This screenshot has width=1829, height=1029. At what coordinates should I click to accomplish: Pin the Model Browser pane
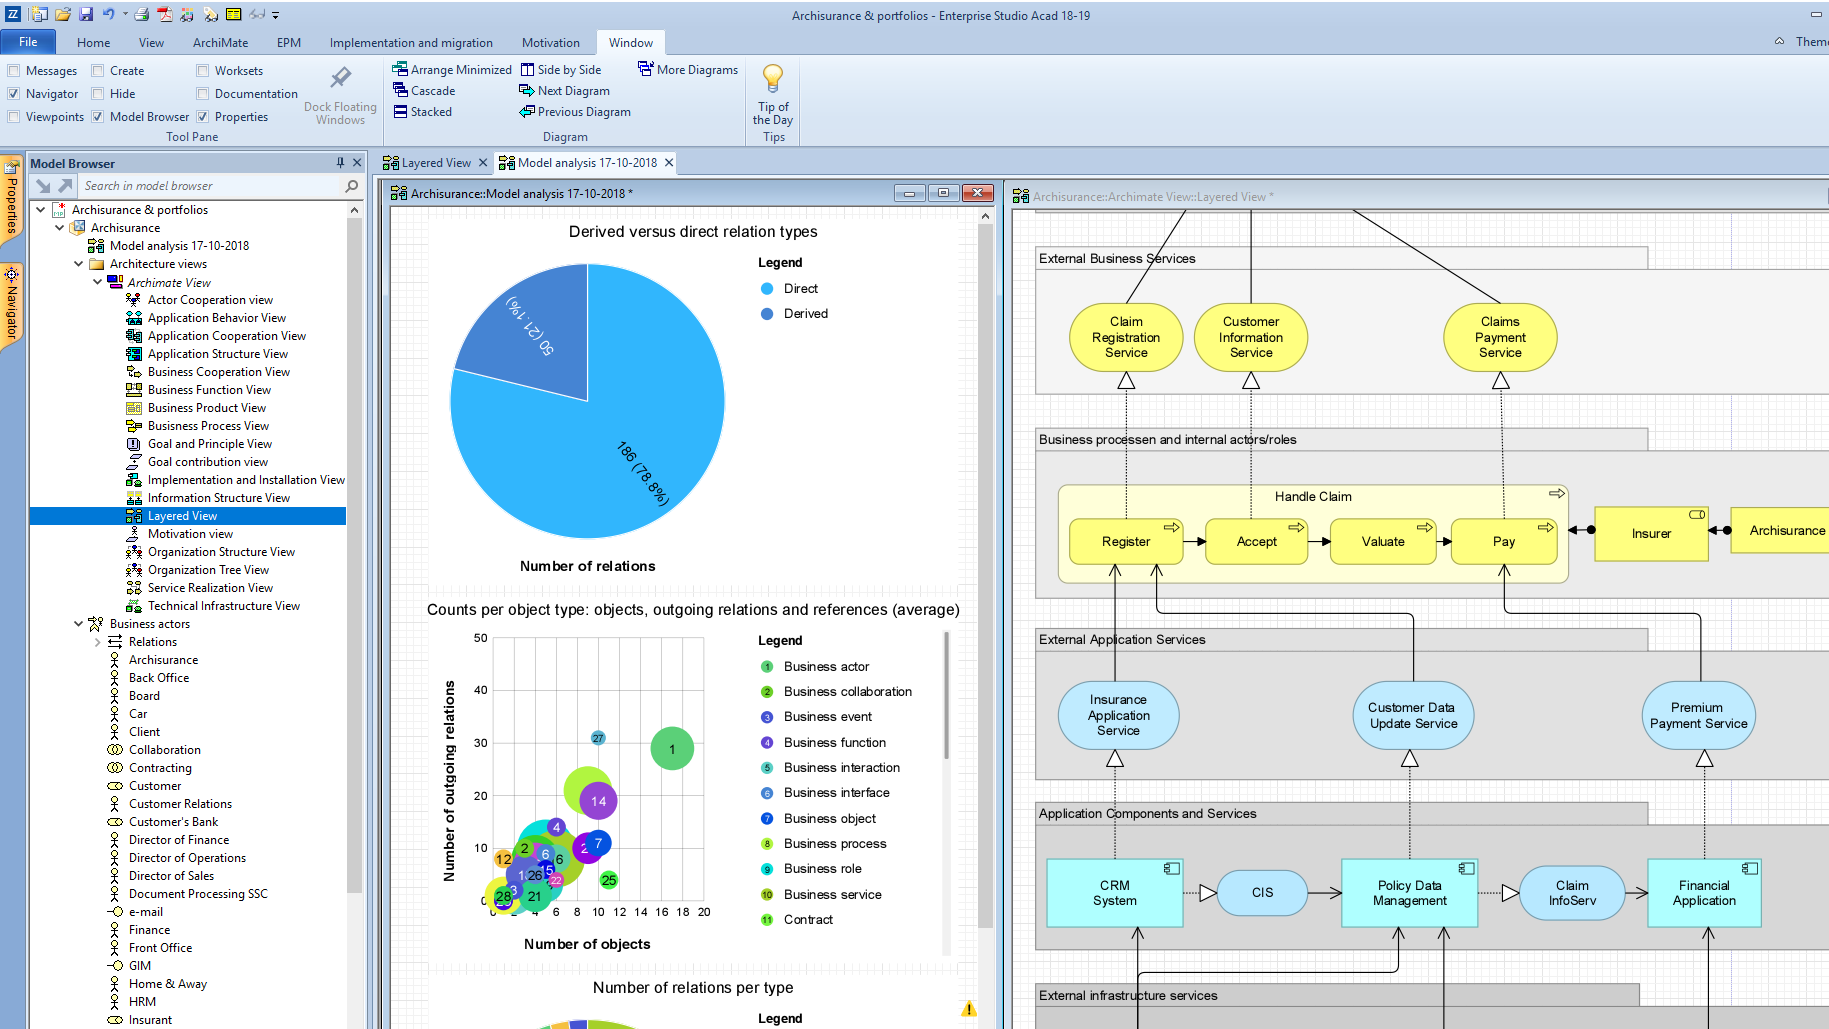[x=340, y=163]
